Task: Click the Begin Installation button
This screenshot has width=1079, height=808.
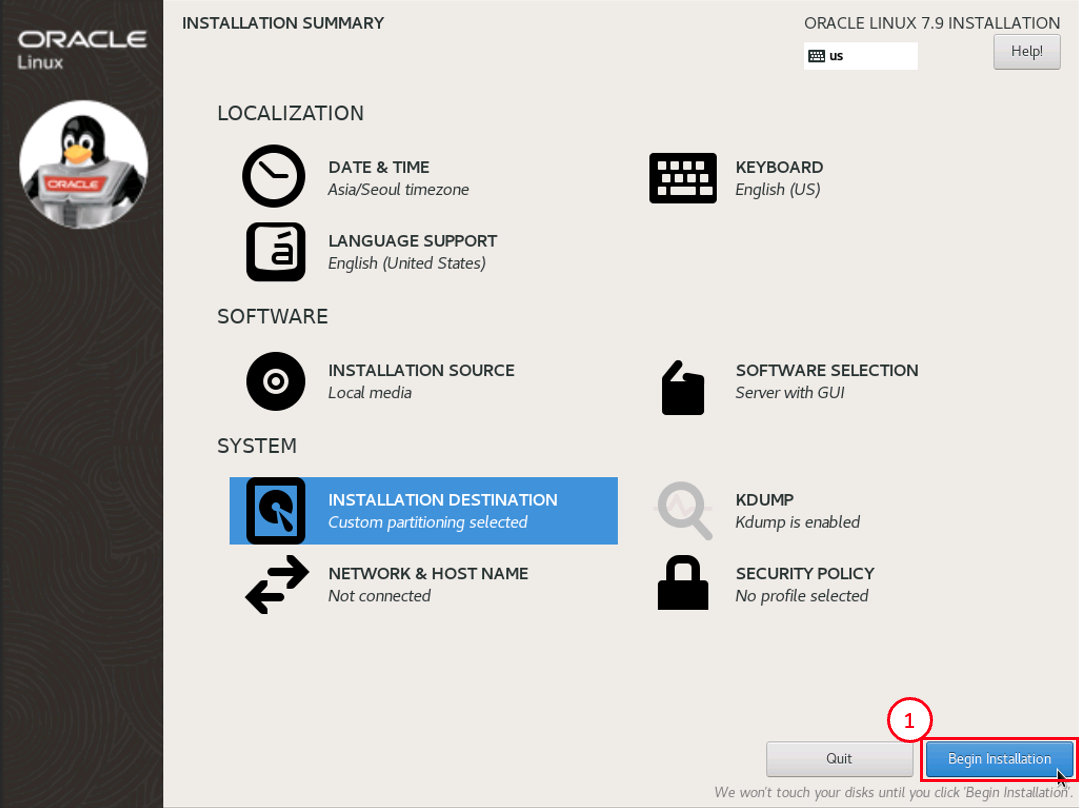Action: coord(999,758)
